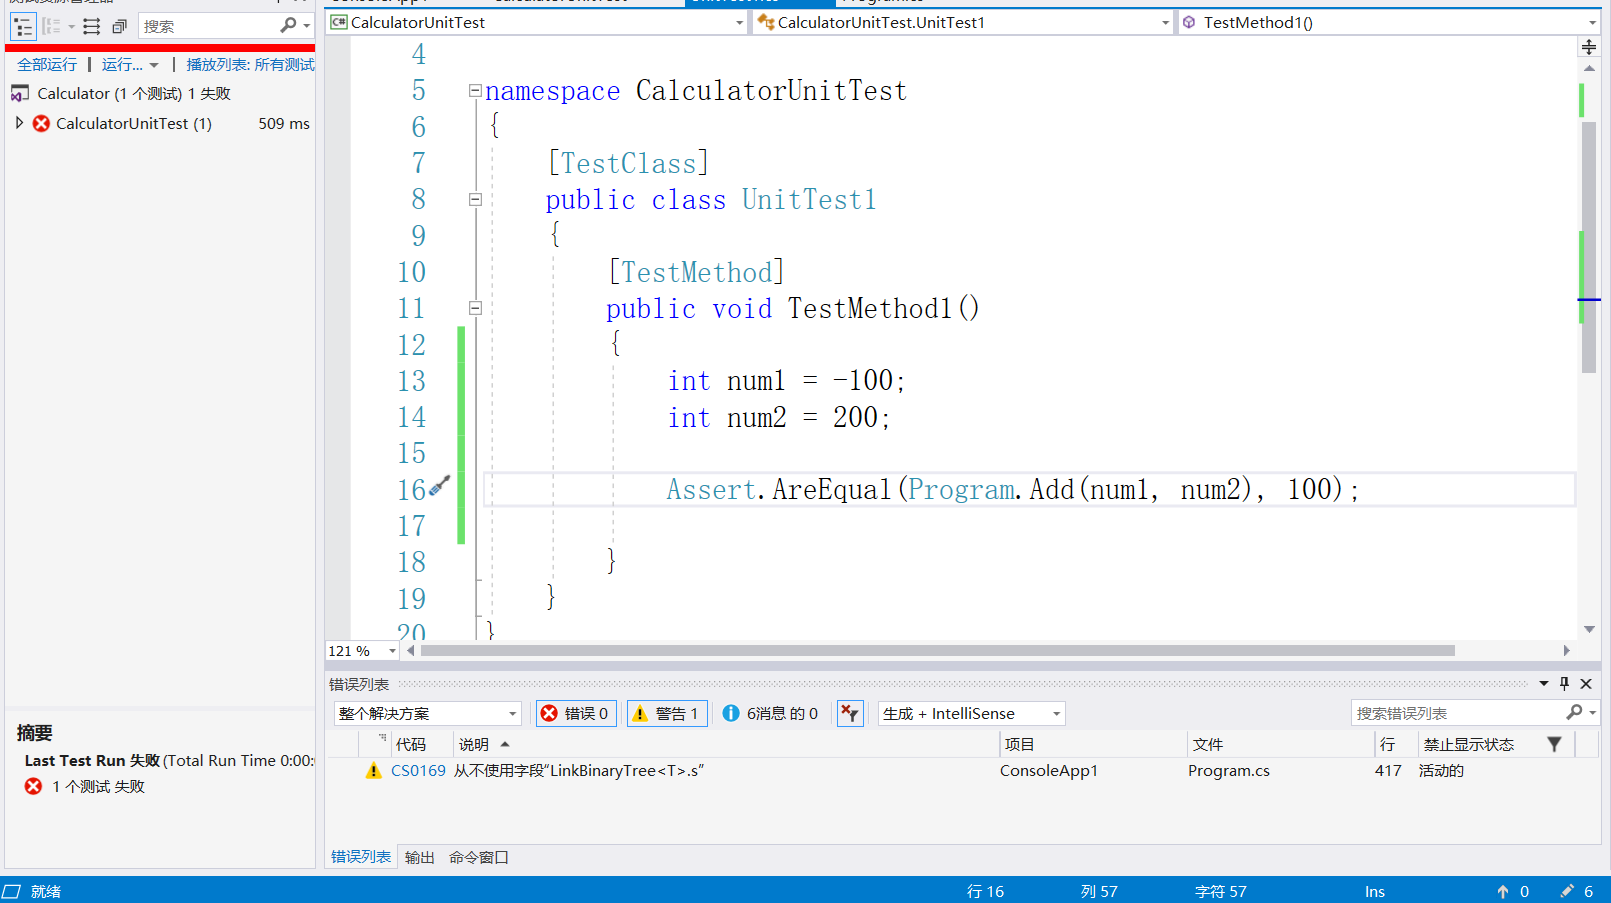Open the disabled group-by icon in test toolbar

click(x=51, y=26)
